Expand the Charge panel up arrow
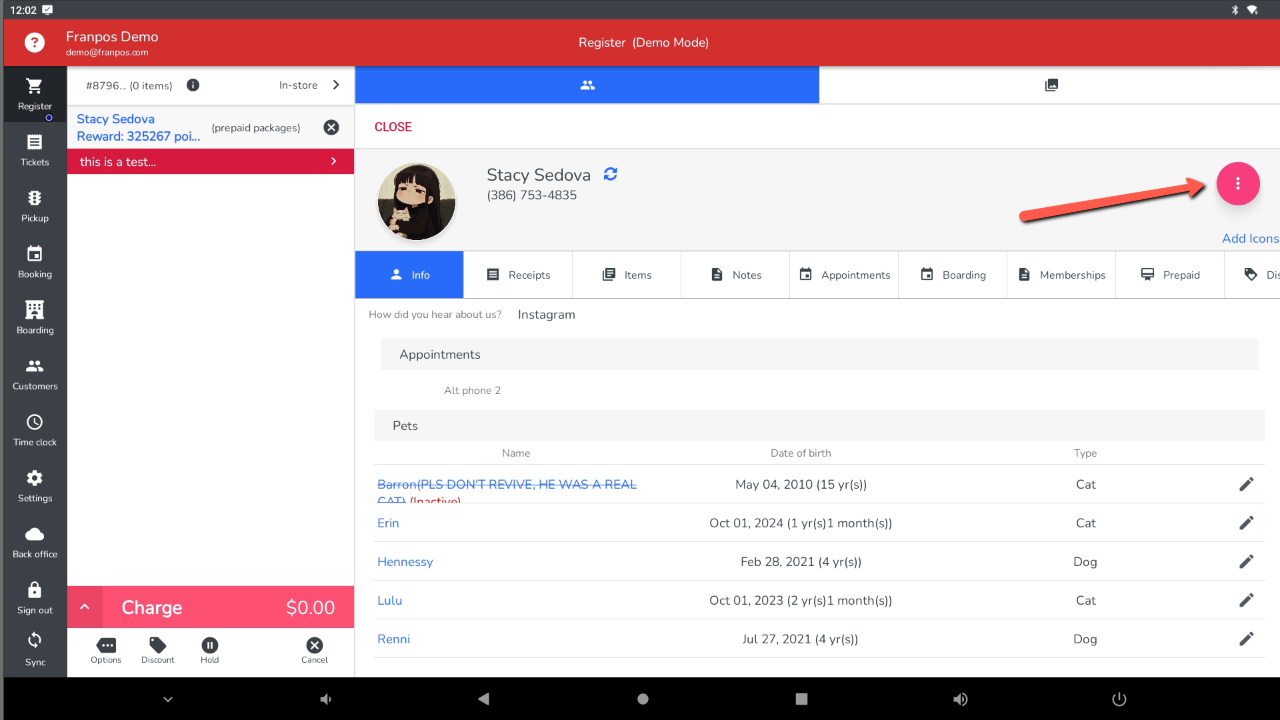This screenshot has height=720, width=1280. point(85,607)
